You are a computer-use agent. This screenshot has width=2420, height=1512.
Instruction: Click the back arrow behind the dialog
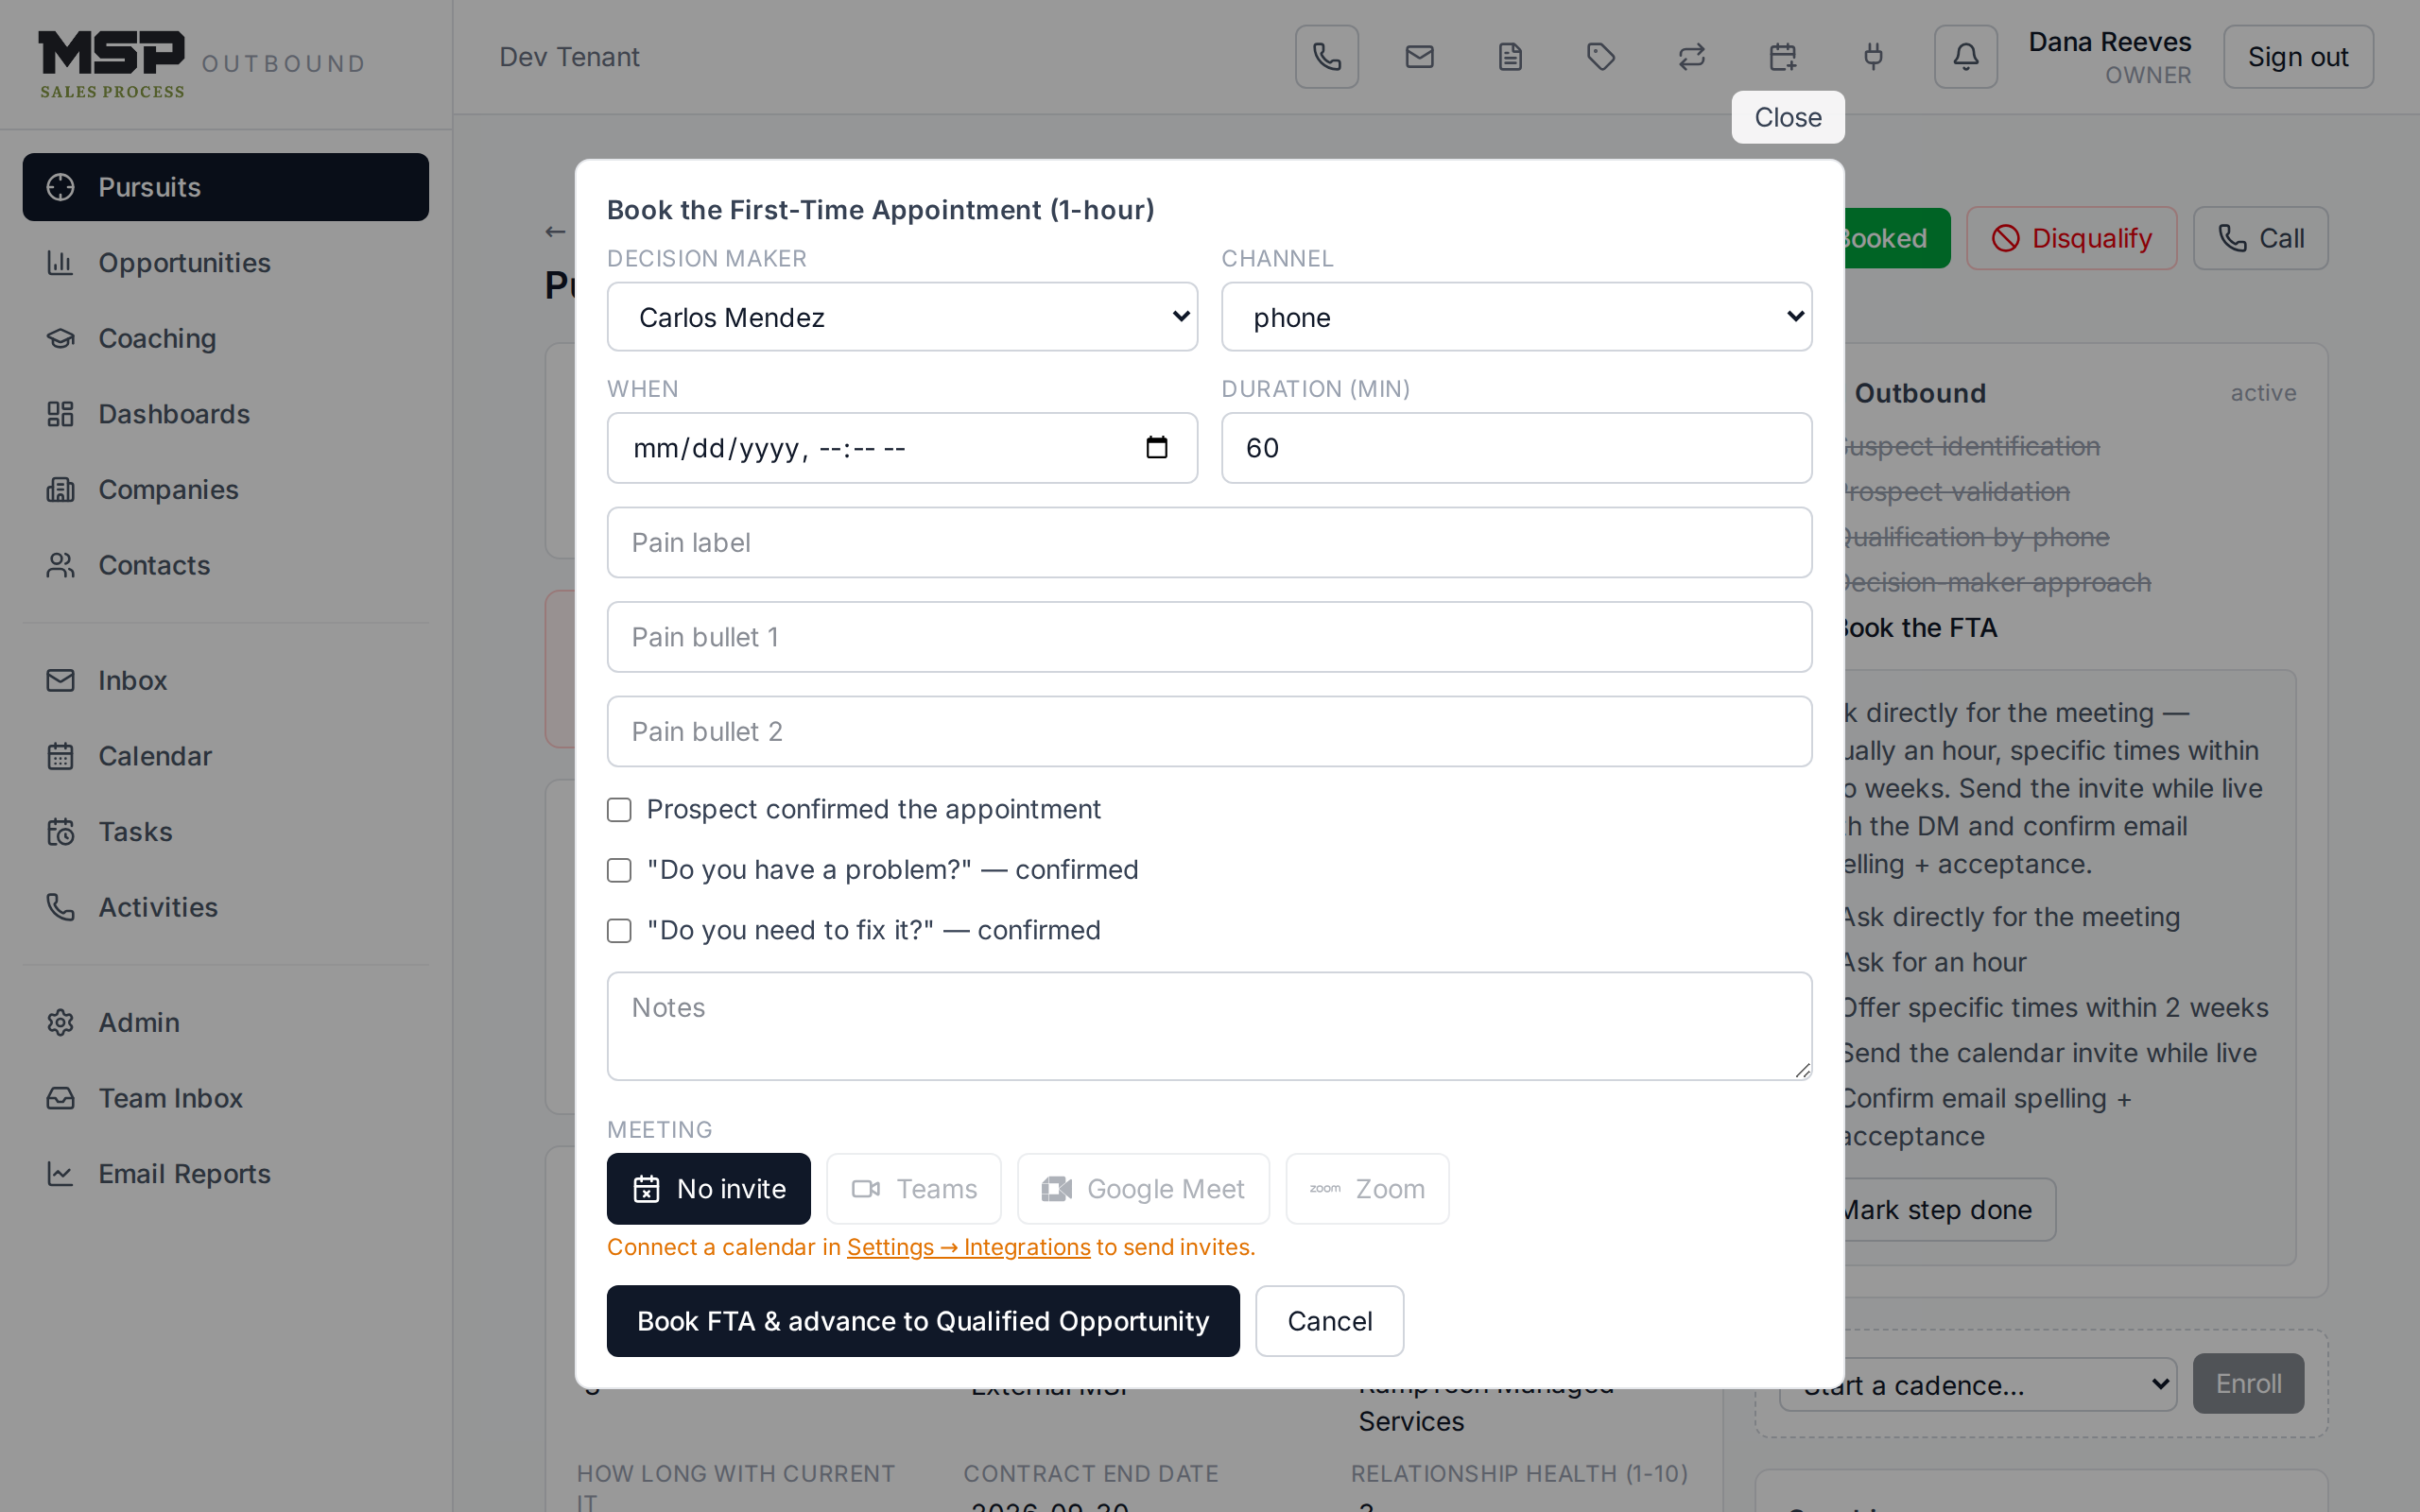556,232
